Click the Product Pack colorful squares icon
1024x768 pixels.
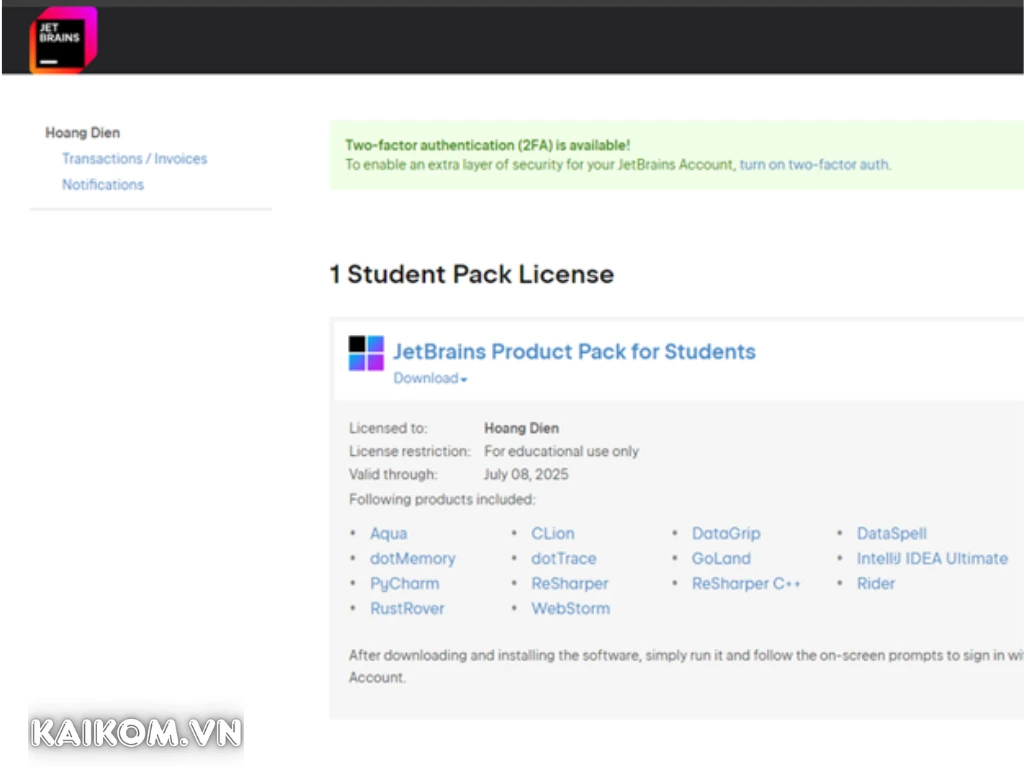coord(366,353)
